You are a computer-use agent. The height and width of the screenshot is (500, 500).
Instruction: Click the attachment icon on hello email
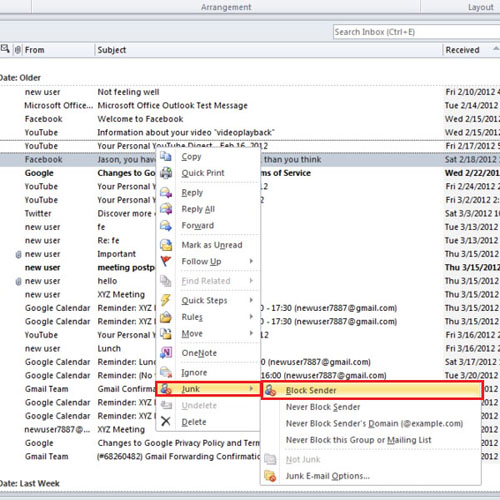point(19,281)
